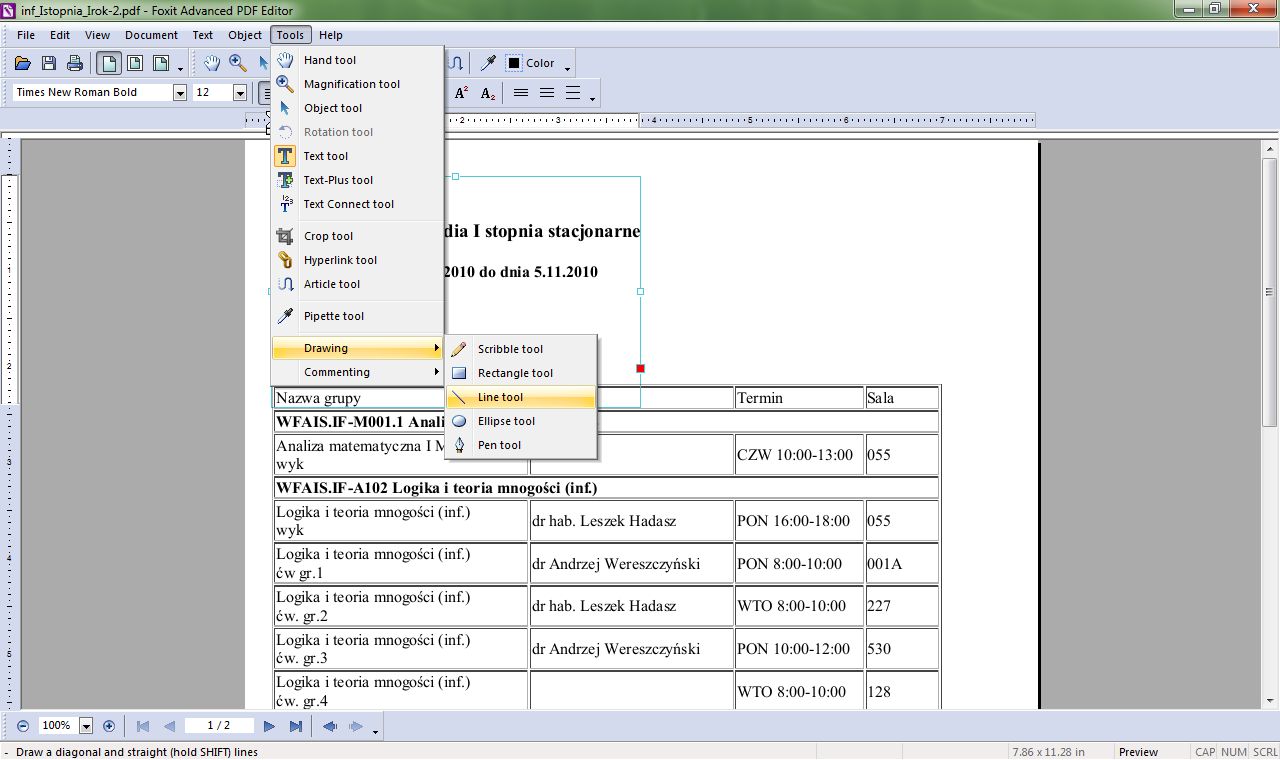Viewport: 1280px width, 760px height.
Task: Click the red selection handle
Action: (640, 368)
